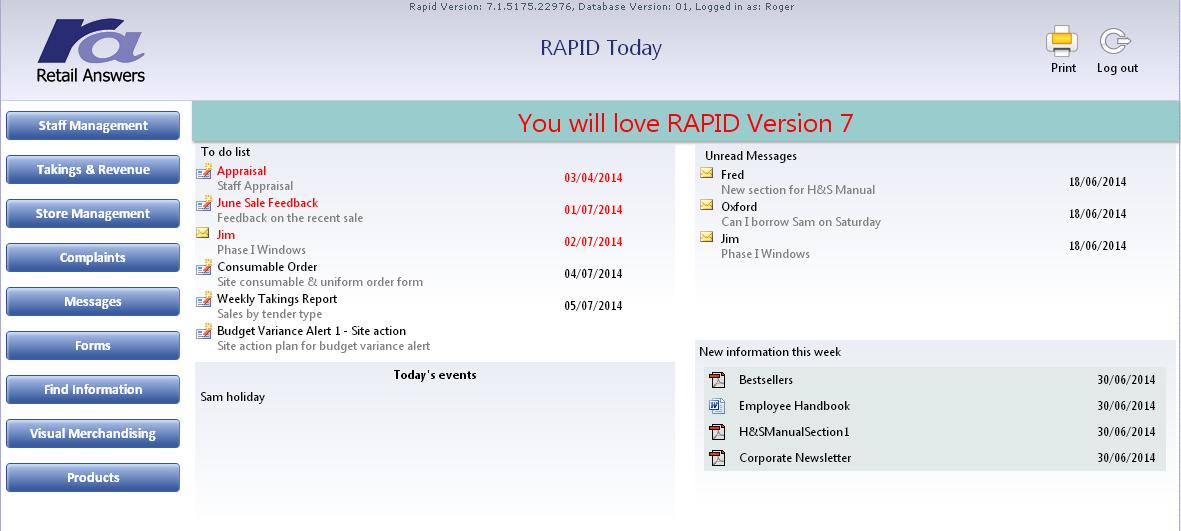Open Jim's to-do list message title

[226, 235]
